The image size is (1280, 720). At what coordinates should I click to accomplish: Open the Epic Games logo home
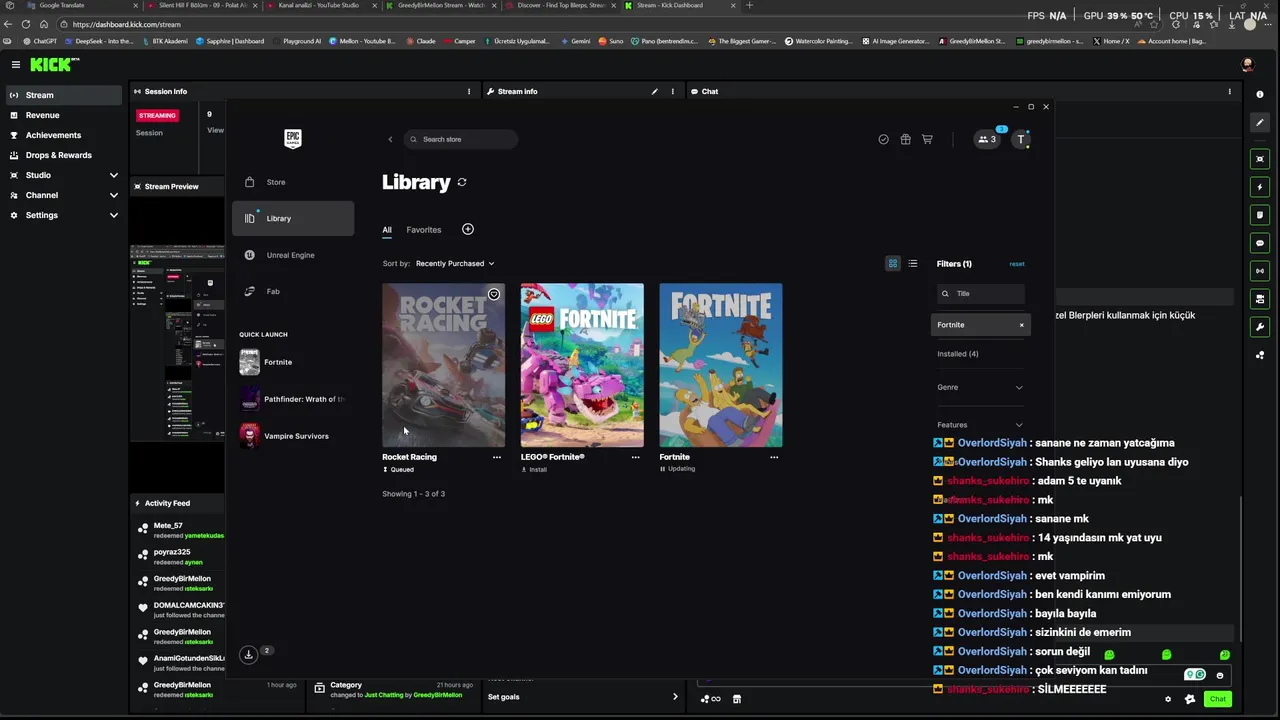[x=293, y=138]
